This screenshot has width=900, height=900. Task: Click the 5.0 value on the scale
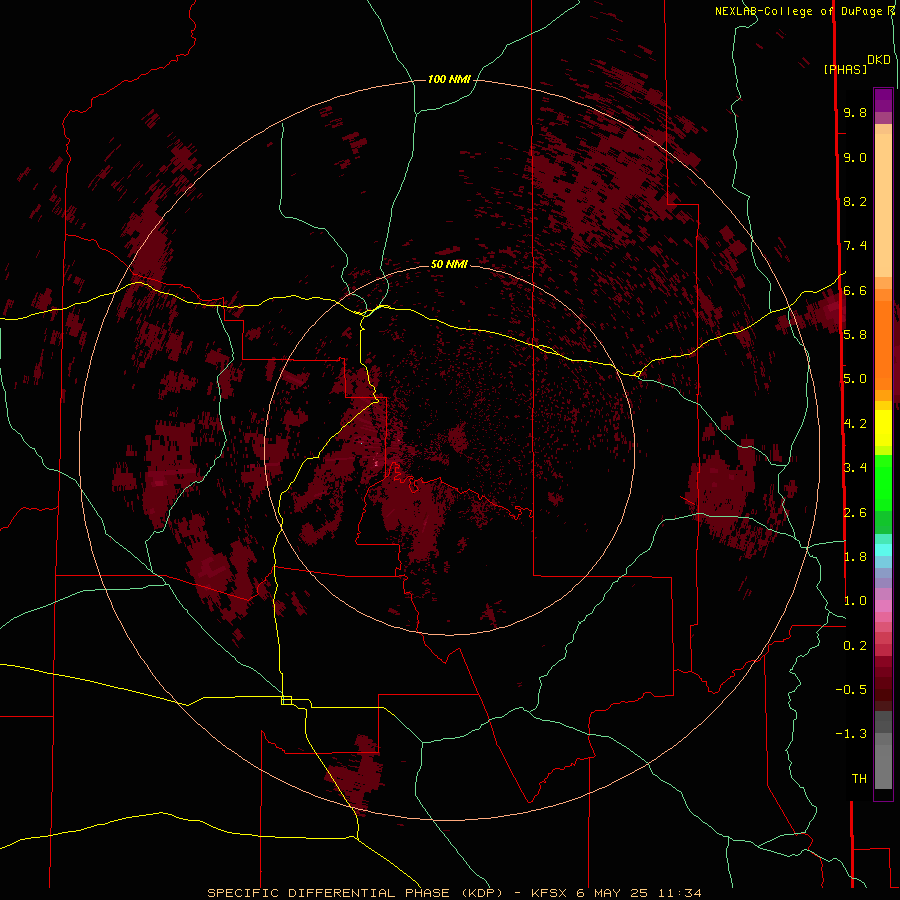pos(855,379)
